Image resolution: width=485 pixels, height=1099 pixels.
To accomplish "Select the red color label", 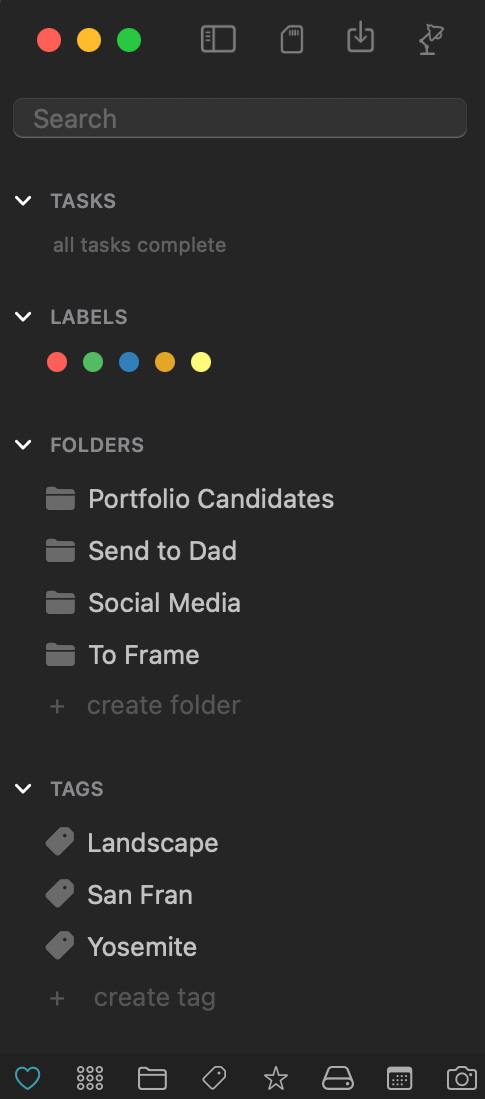I will pyautogui.click(x=57, y=362).
